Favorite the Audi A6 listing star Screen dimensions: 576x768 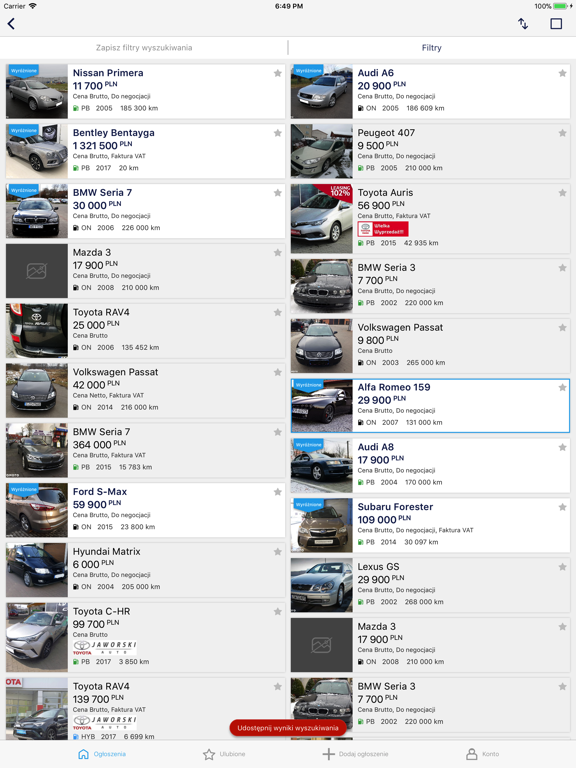pyautogui.click(x=562, y=73)
